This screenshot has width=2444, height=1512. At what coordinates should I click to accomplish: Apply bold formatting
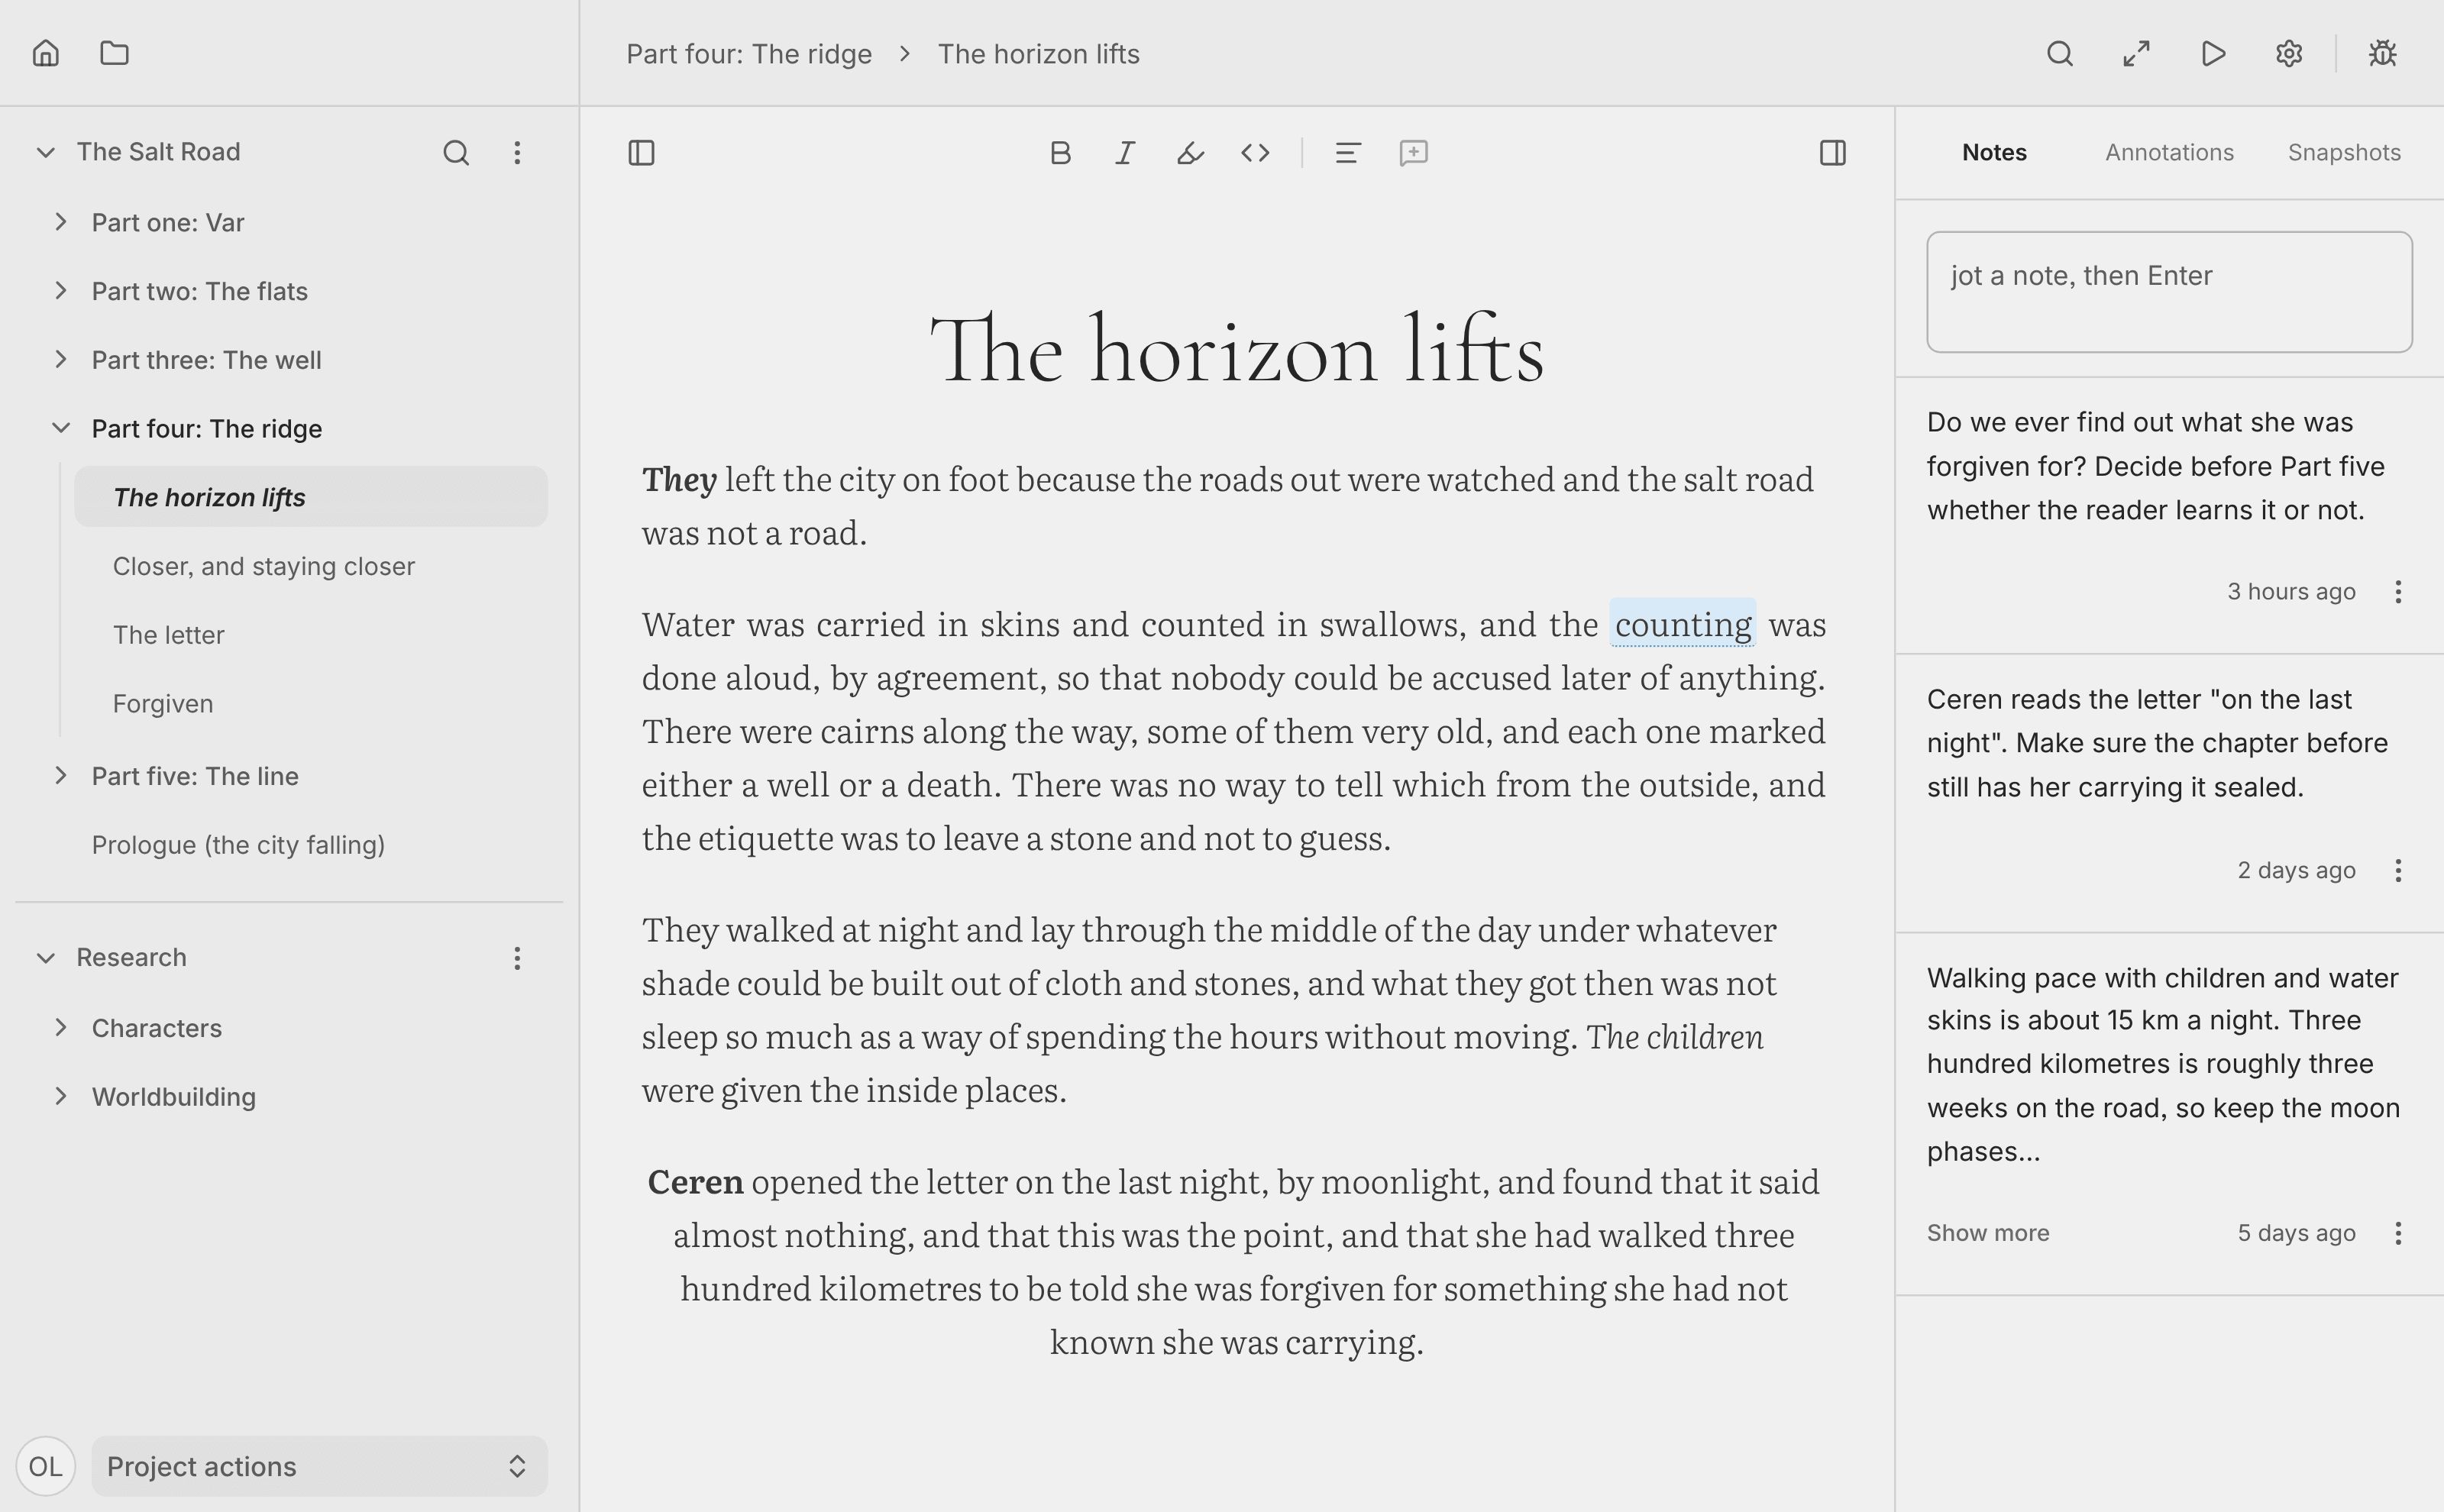pyautogui.click(x=1060, y=153)
